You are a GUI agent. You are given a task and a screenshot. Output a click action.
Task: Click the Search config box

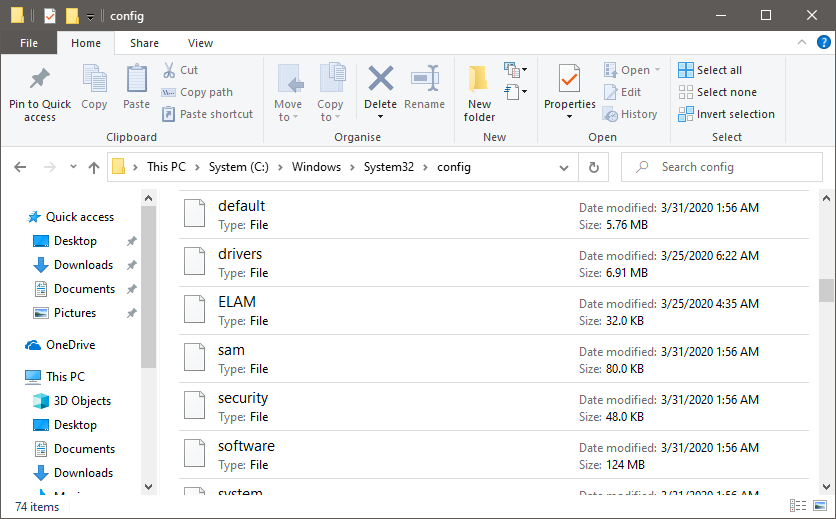pos(721,167)
